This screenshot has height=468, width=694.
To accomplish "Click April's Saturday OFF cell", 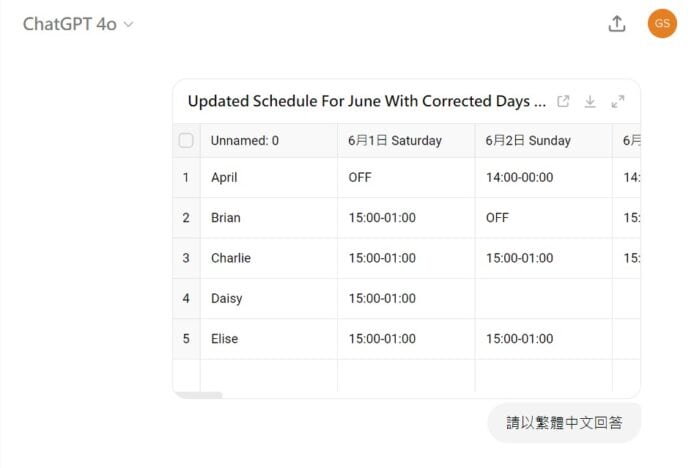I will pyautogui.click(x=360, y=178).
